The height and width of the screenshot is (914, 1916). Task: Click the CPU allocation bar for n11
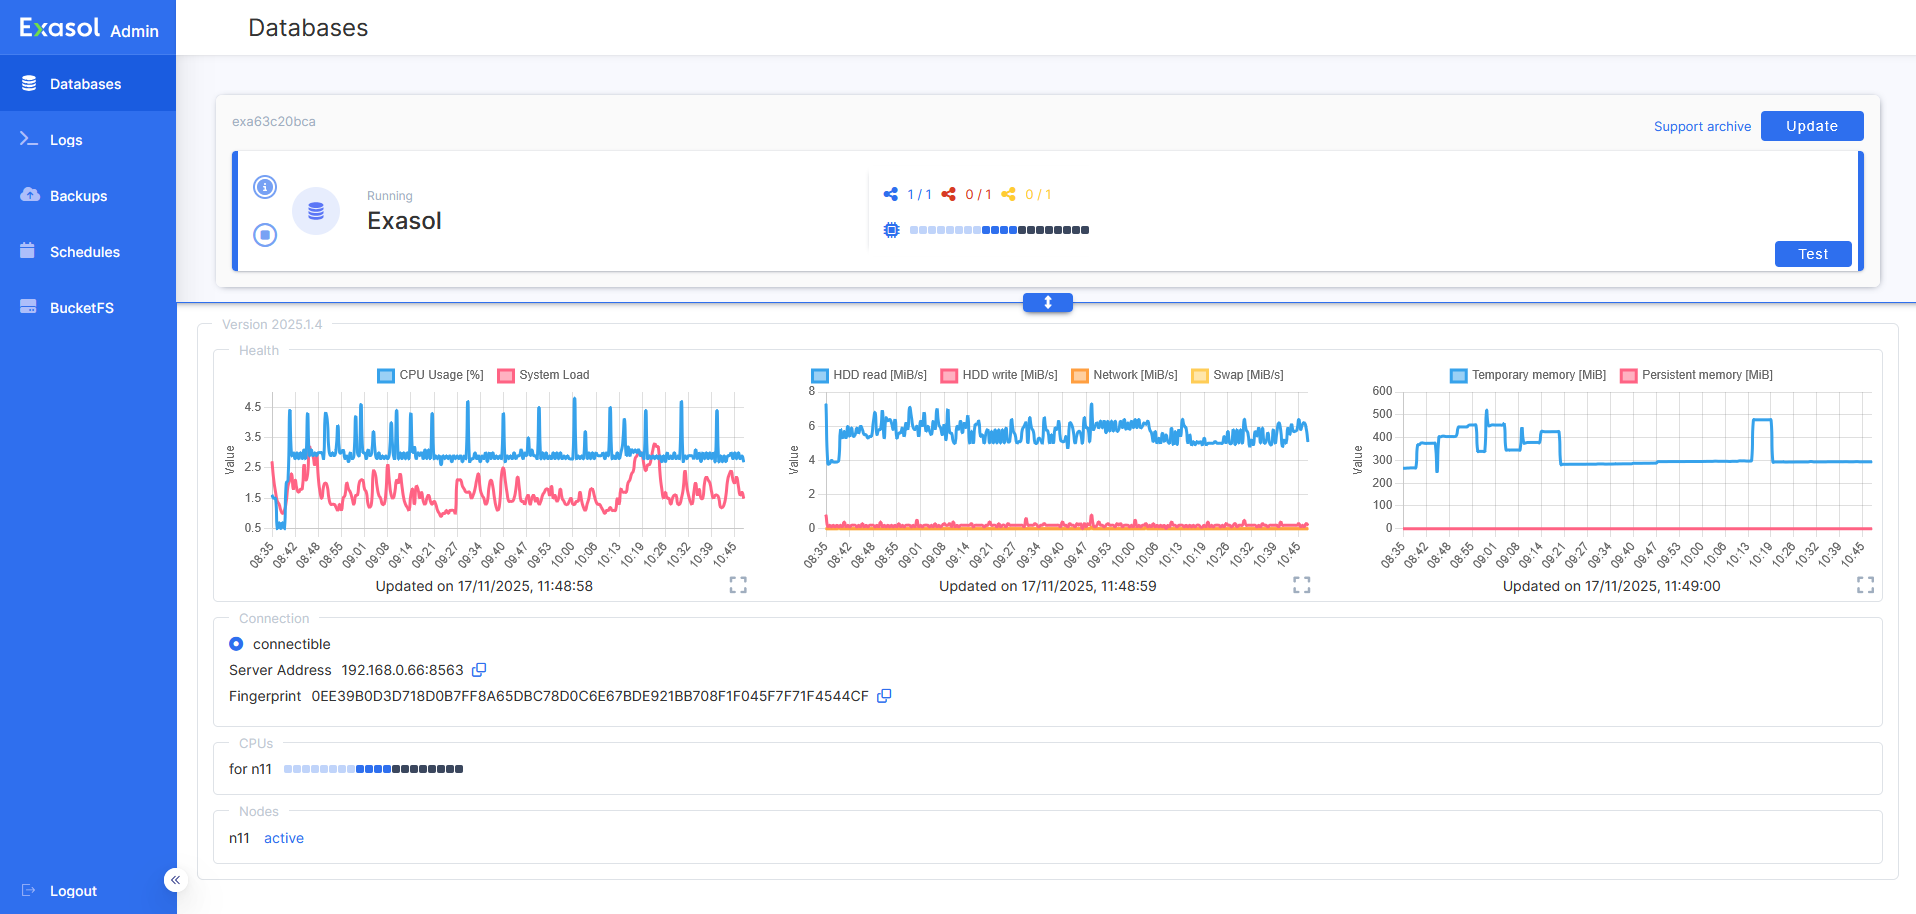click(x=372, y=769)
